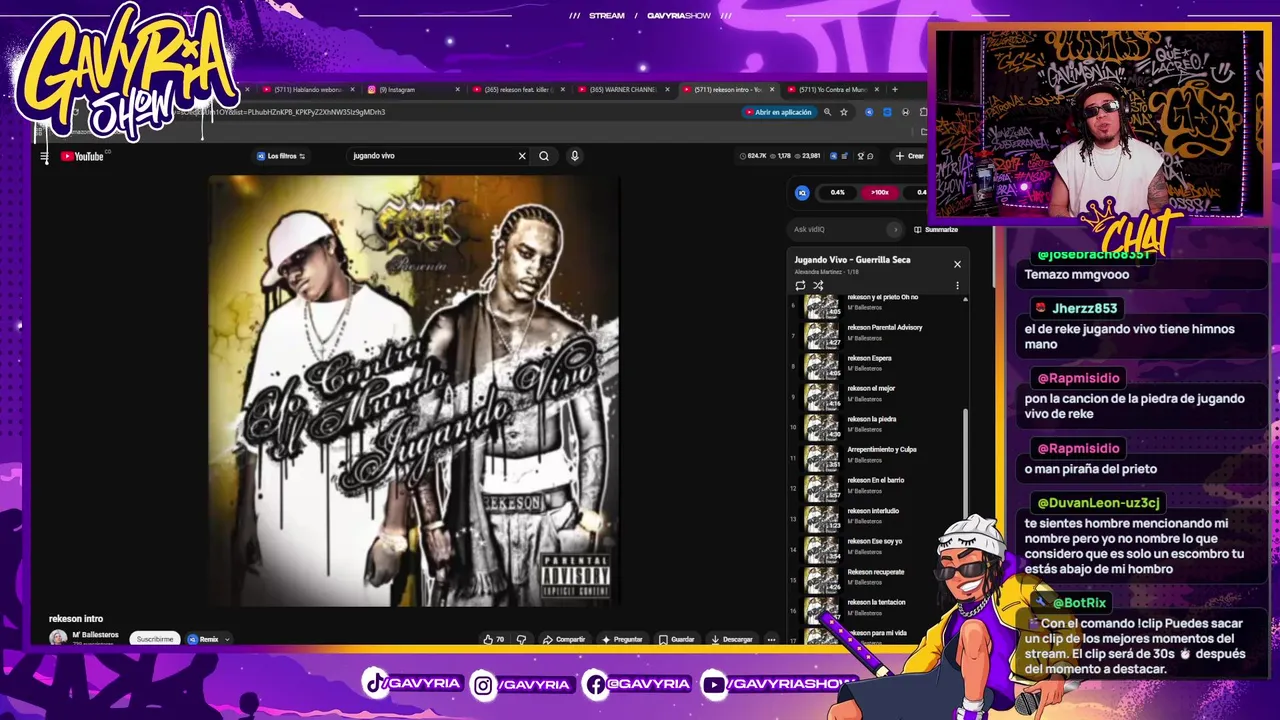Viewport: 1280px width, 720px height.
Task: Toggle playlist shuffle icon
Action: (x=818, y=285)
